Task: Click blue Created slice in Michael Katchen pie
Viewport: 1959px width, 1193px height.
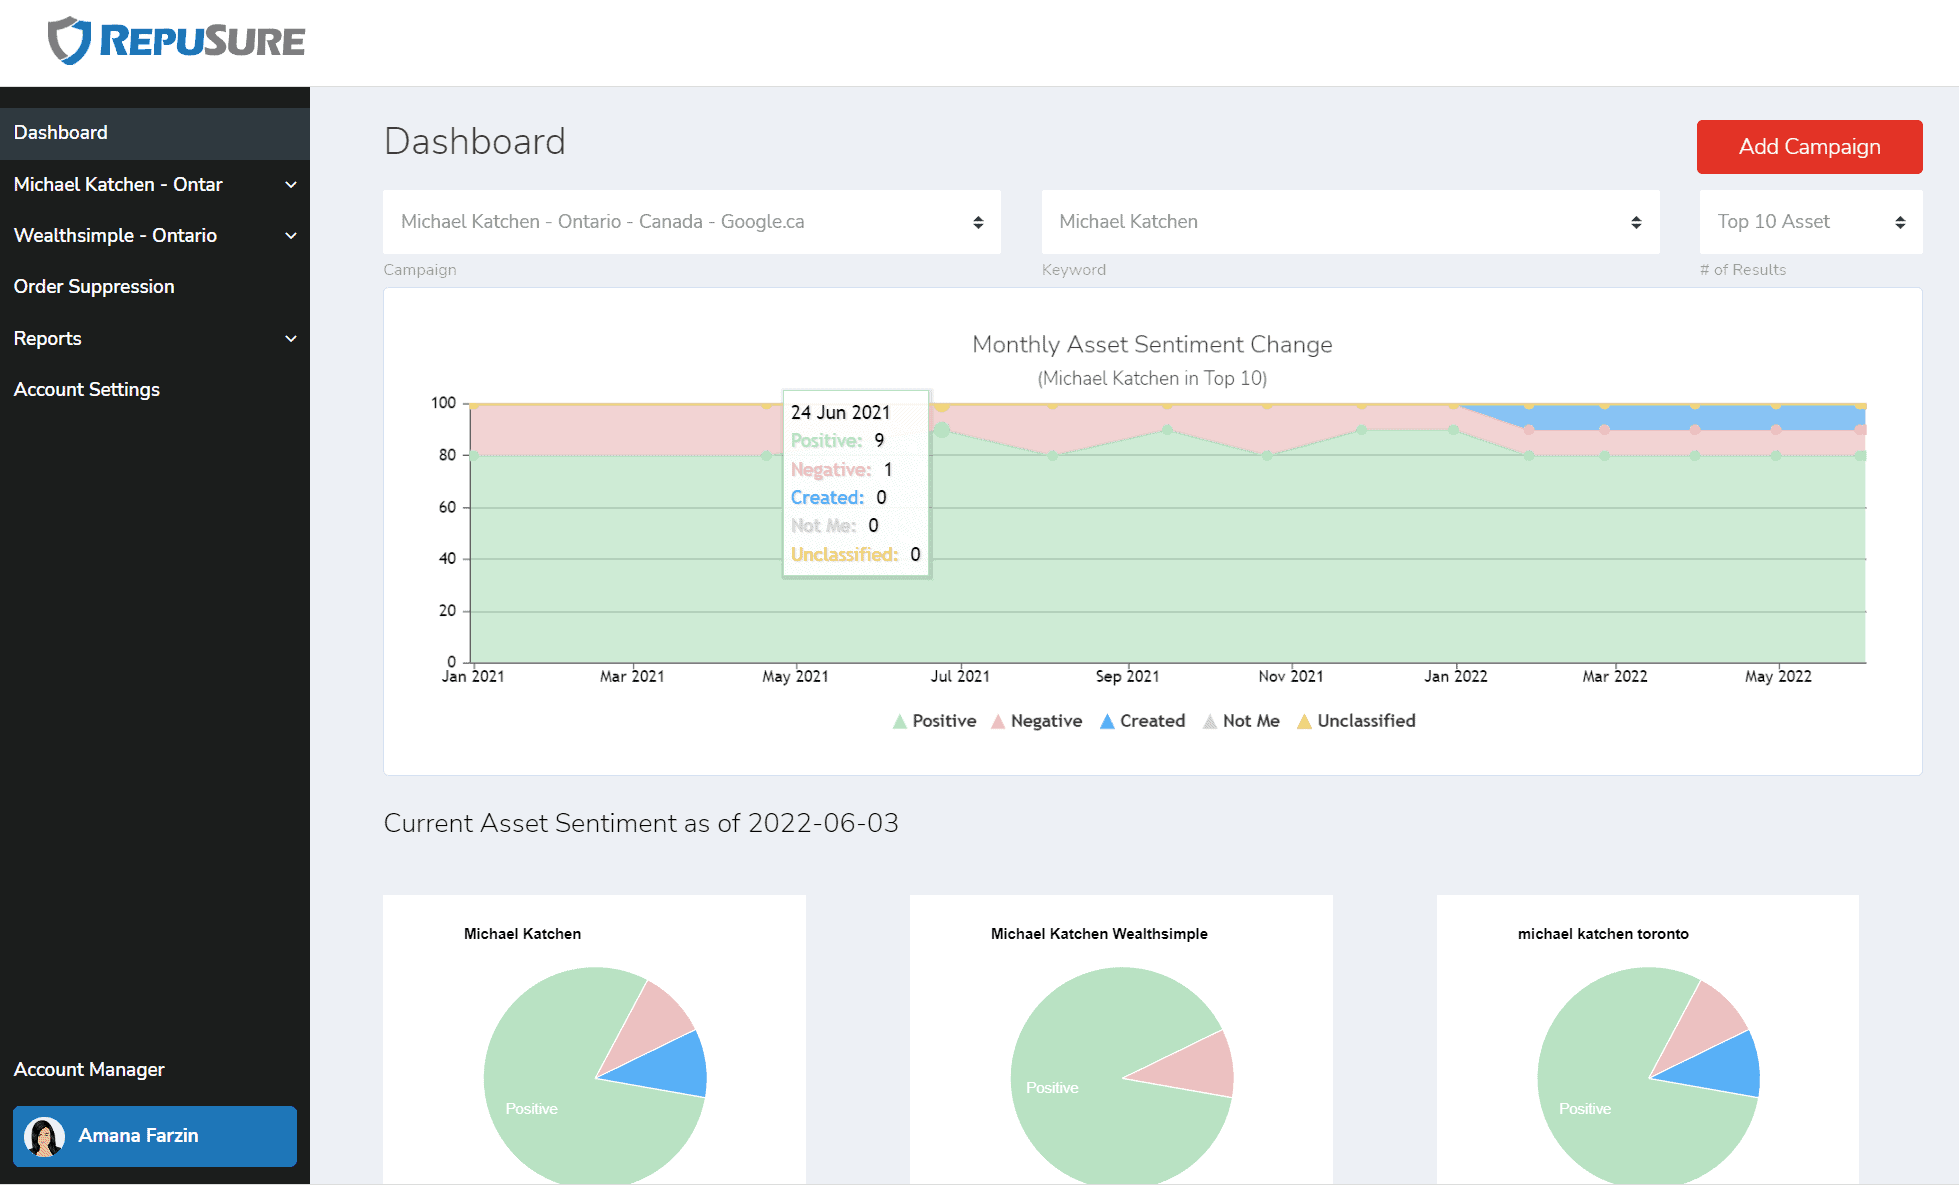Action: tap(670, 1067)
